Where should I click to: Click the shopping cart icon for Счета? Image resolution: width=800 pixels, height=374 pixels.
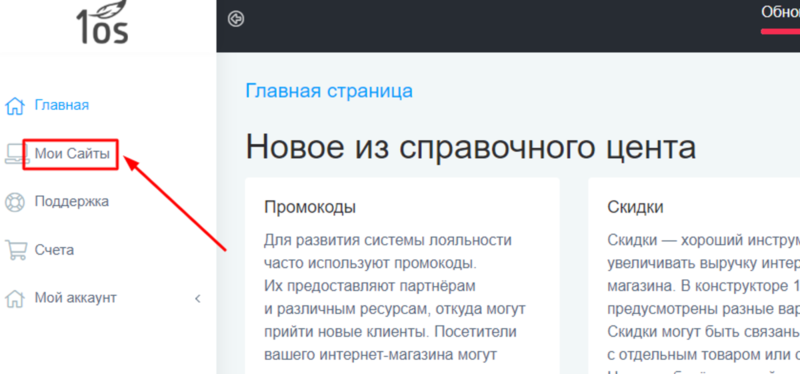[x=15, y=250]
